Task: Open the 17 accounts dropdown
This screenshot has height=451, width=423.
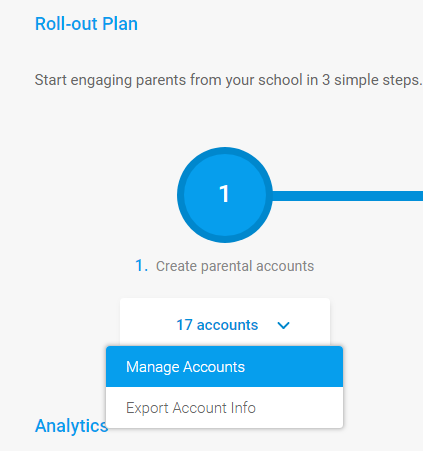Action: 225,323
